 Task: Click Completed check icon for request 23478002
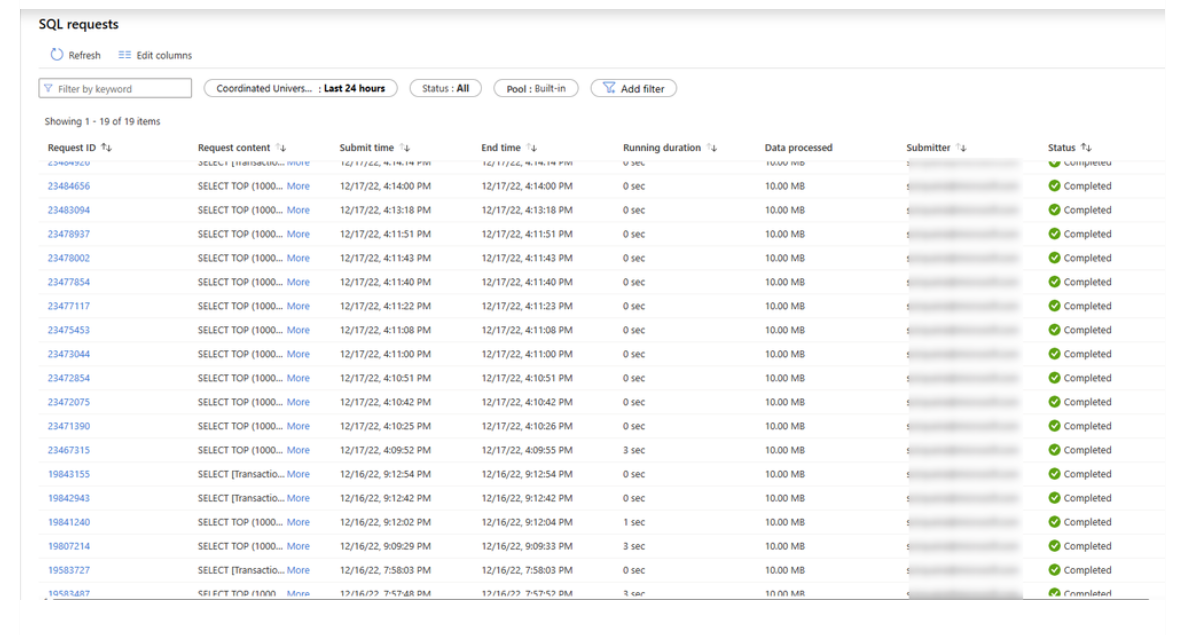pos(1055,258)
